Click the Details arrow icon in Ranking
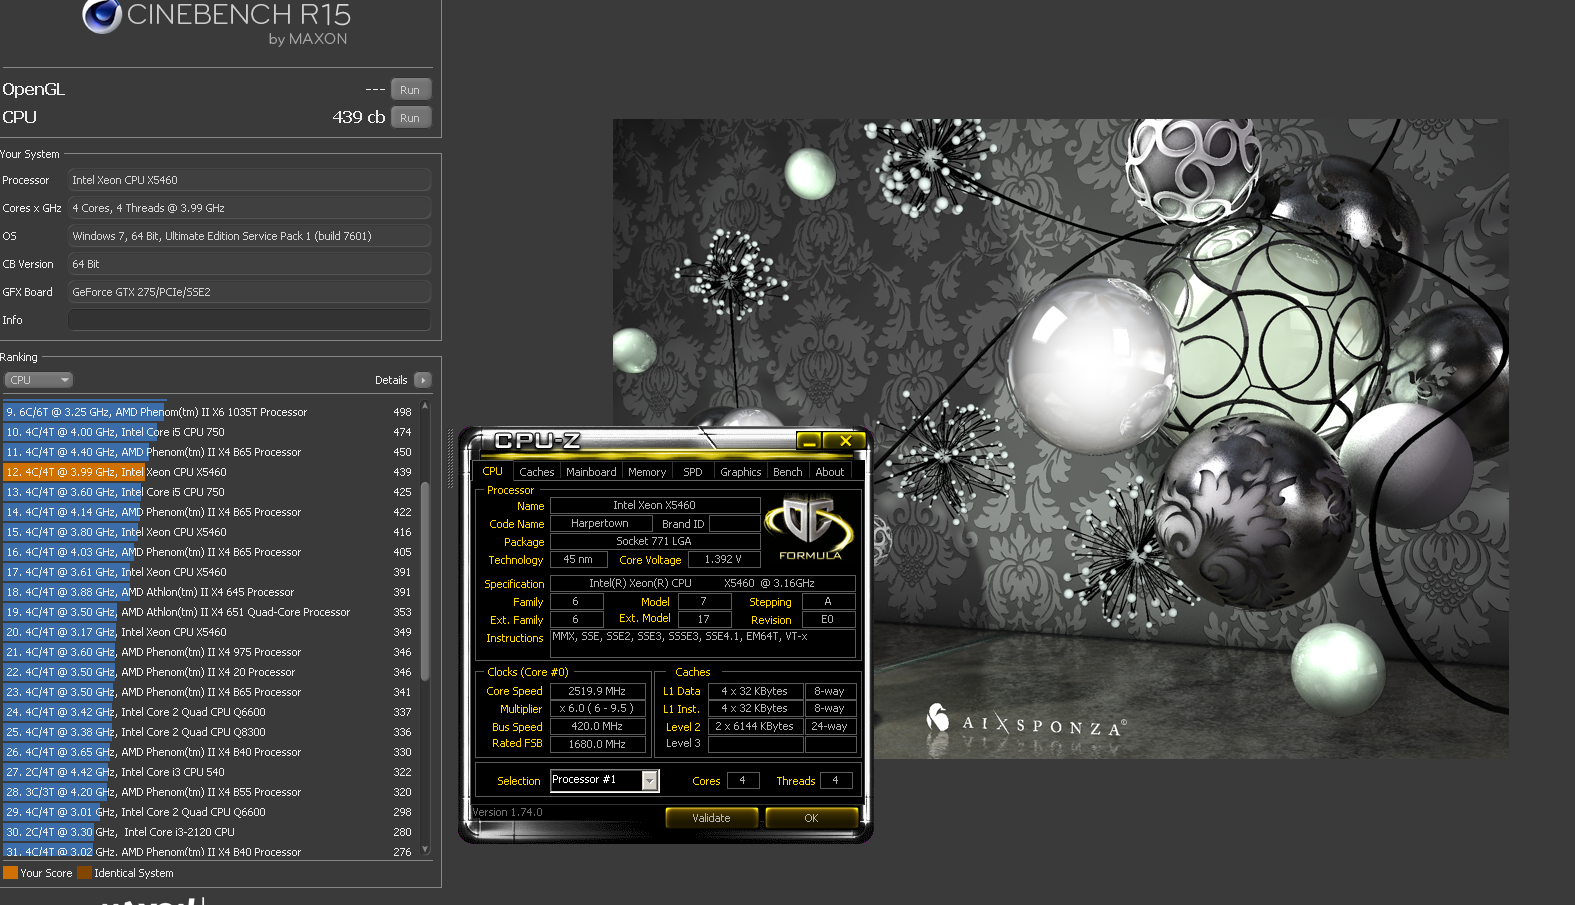The image size is (1575, 905). 423,380
